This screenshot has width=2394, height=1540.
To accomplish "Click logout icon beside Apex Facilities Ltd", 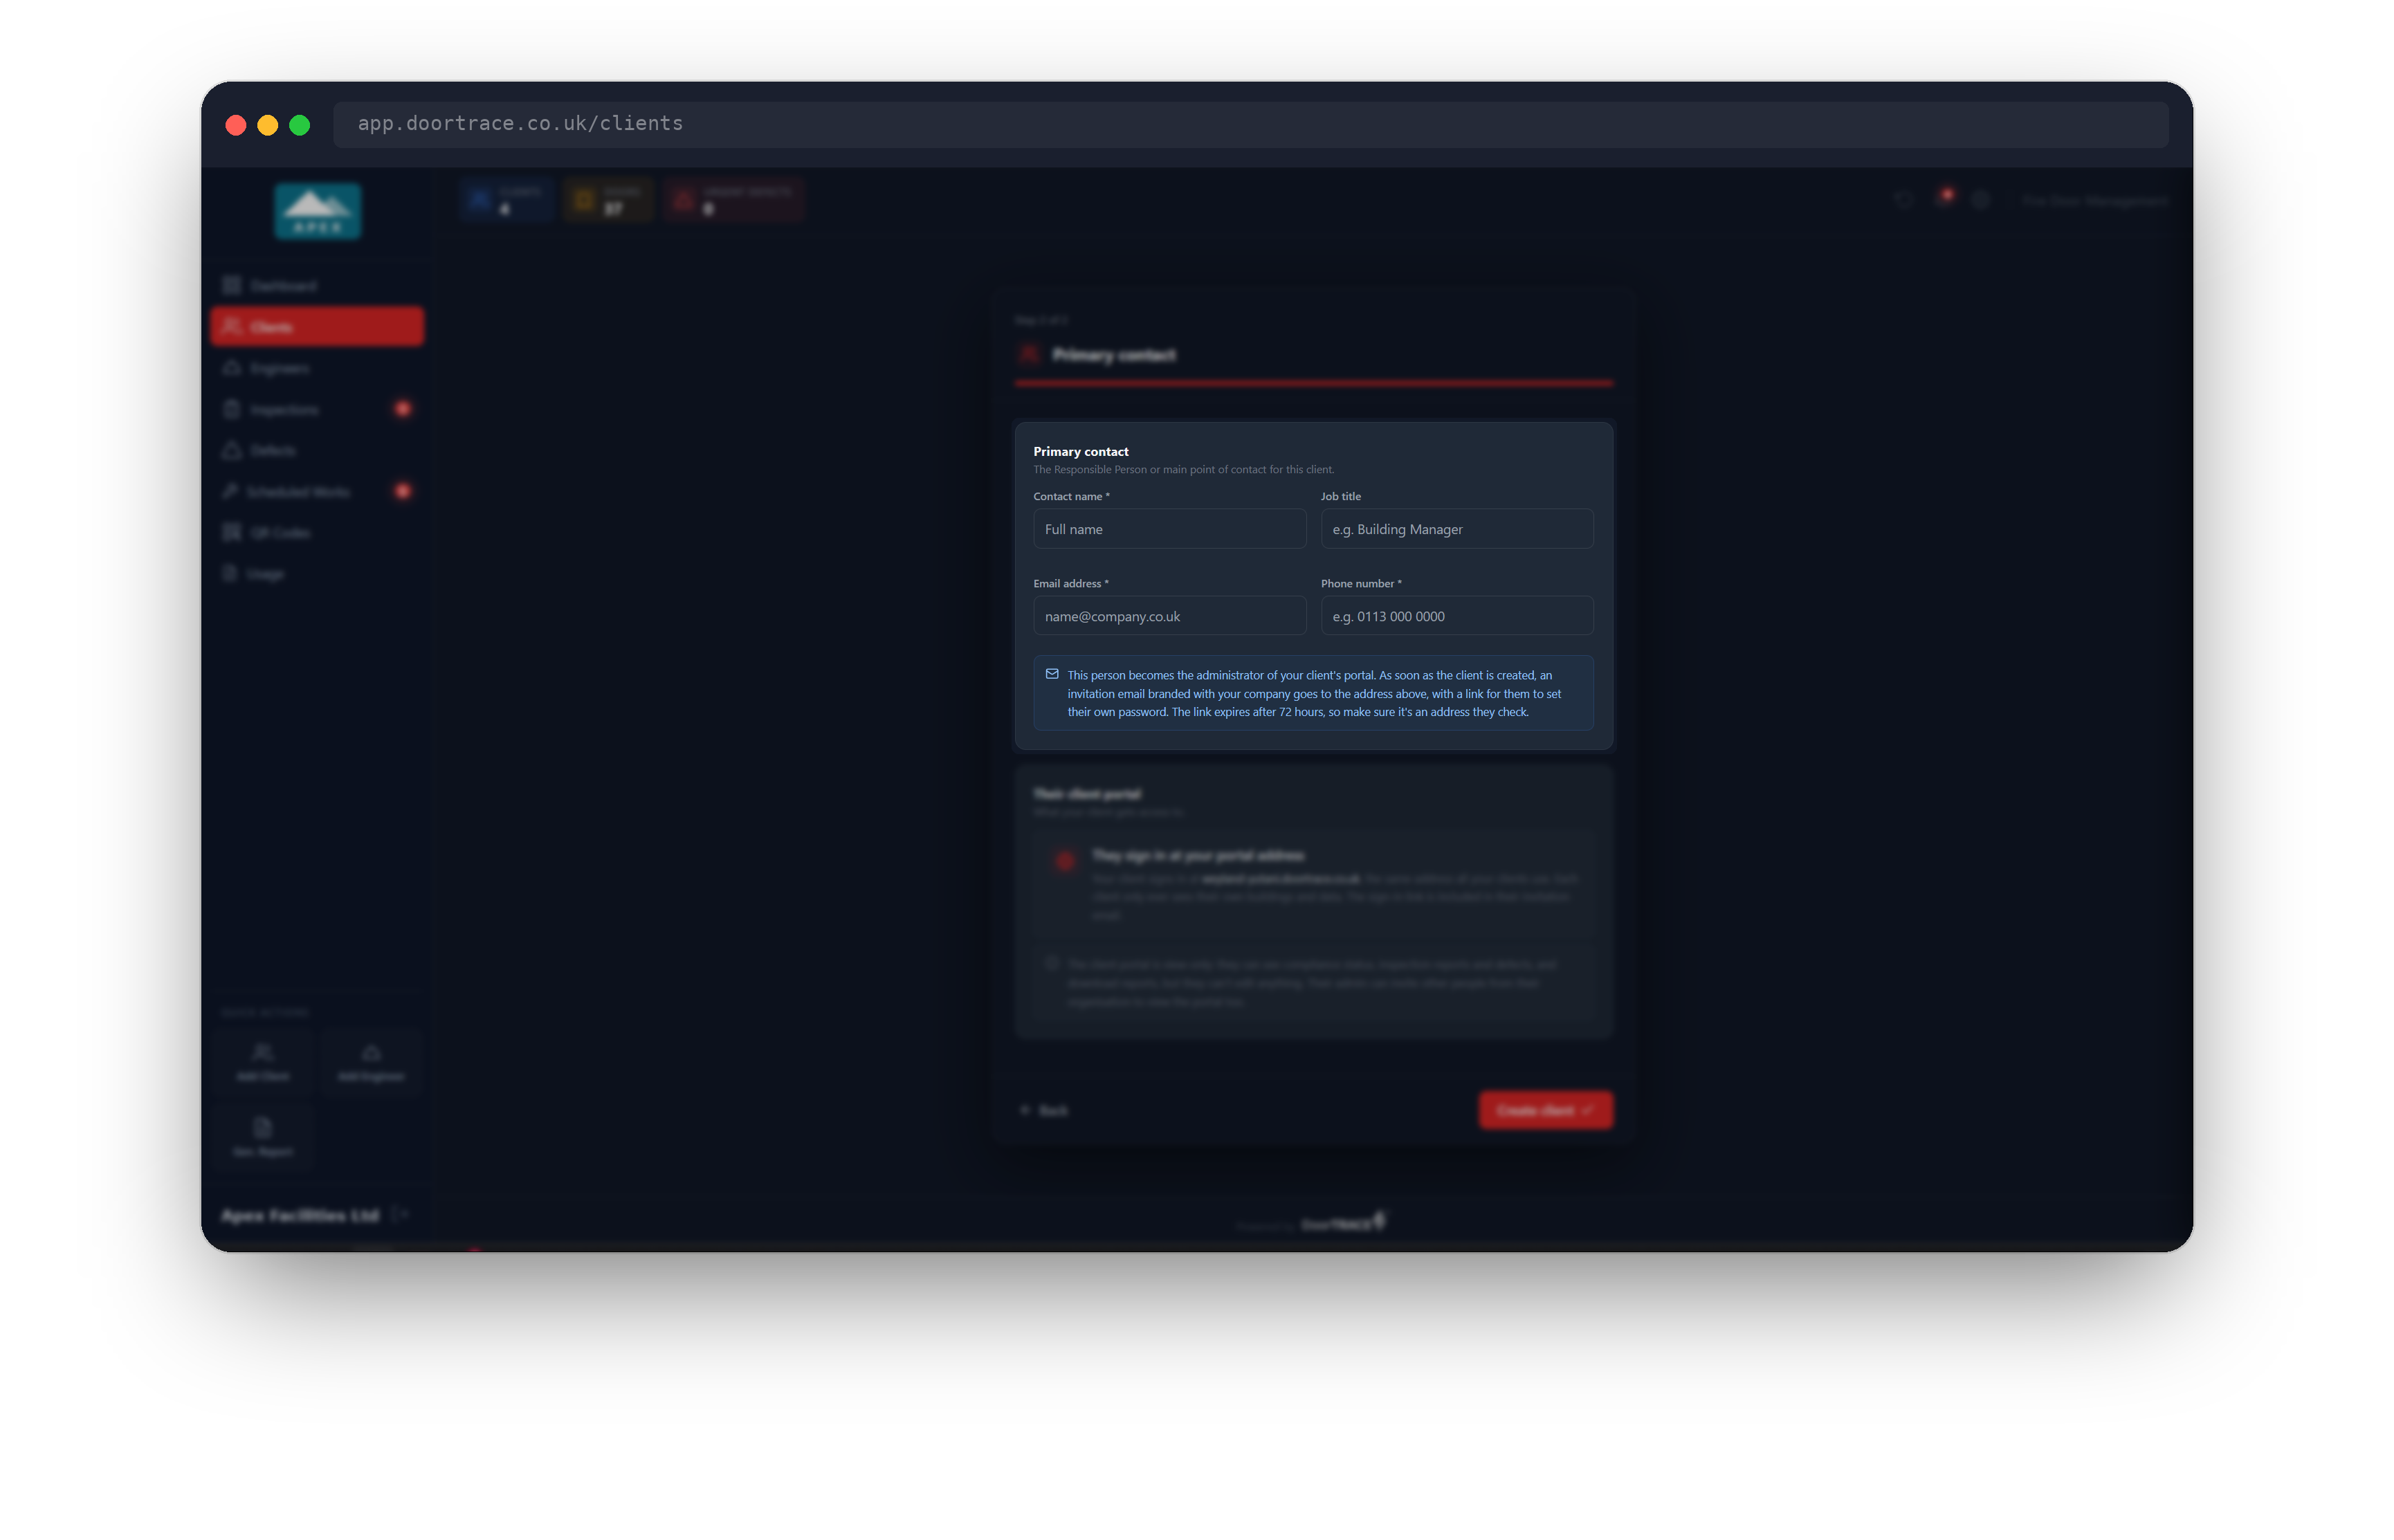I will pos(400,1215).
